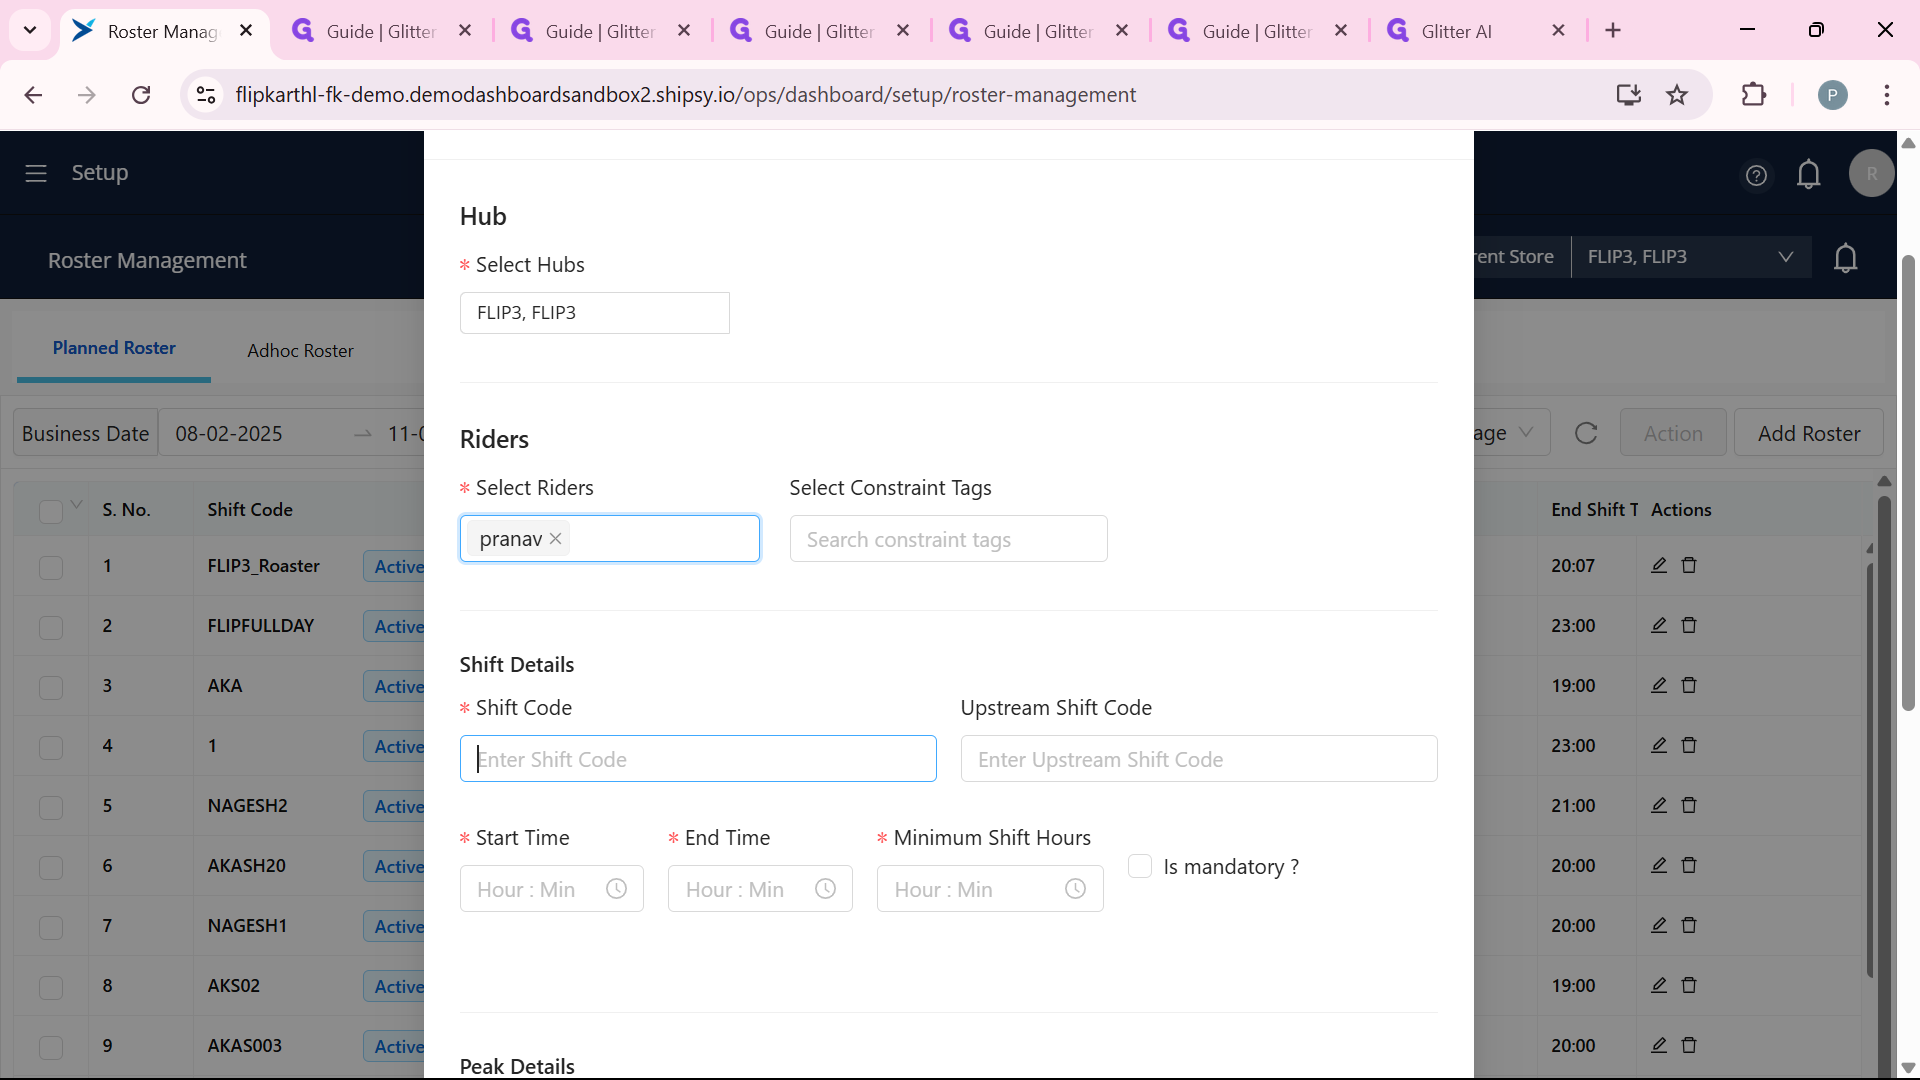This screenshot has height=1080, width=1920.
Task: Click the browser address bar URL
Action: click(685, 95)
